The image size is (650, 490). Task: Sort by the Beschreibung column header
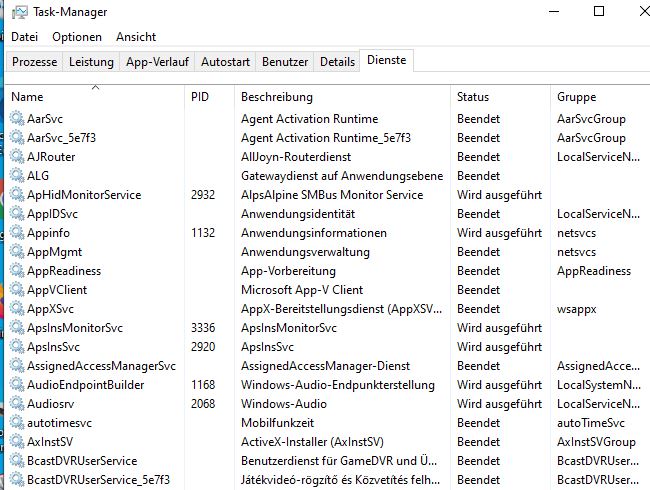pyautogui.click(x=342, y=97)
